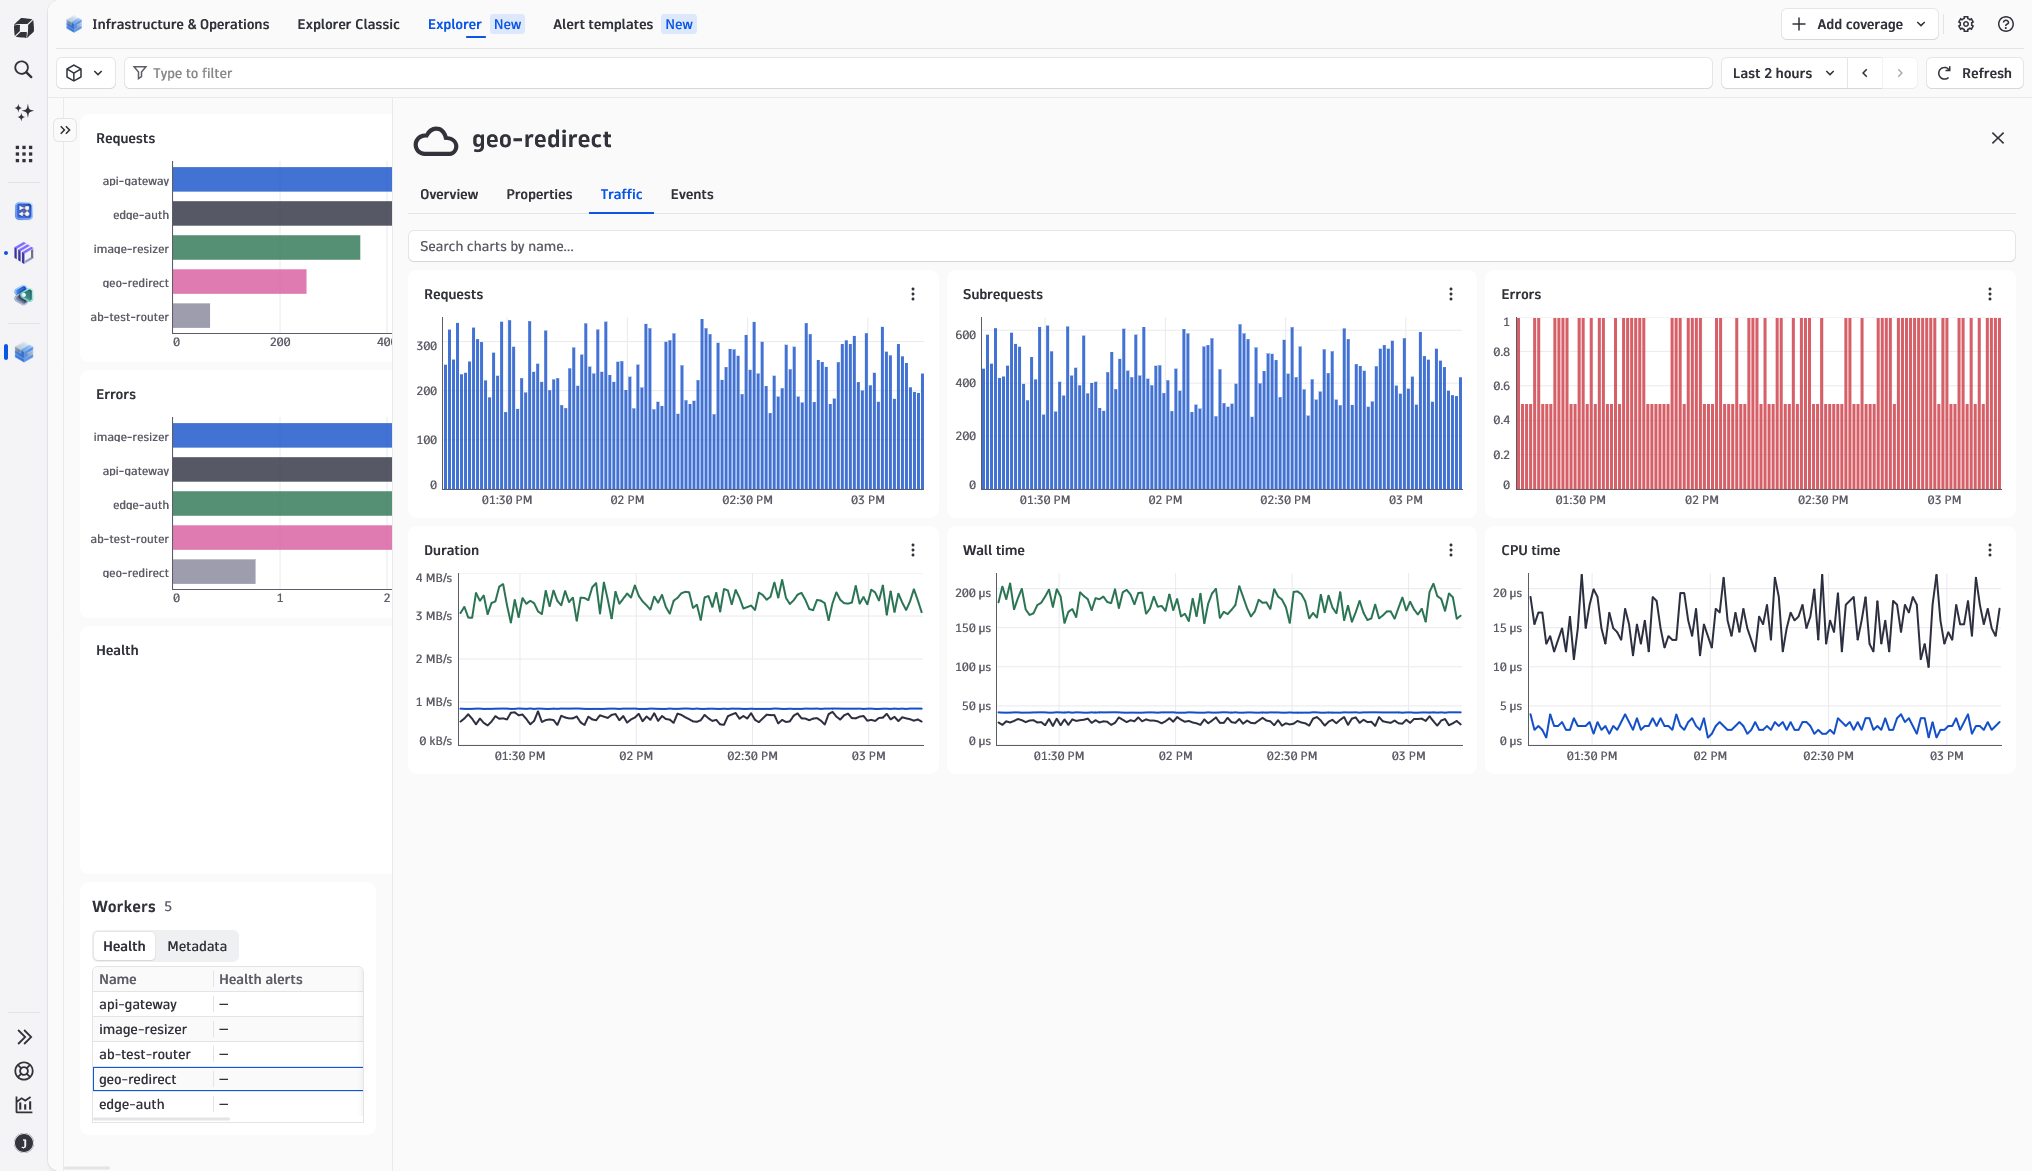Select the Explorer New tab

475,24
